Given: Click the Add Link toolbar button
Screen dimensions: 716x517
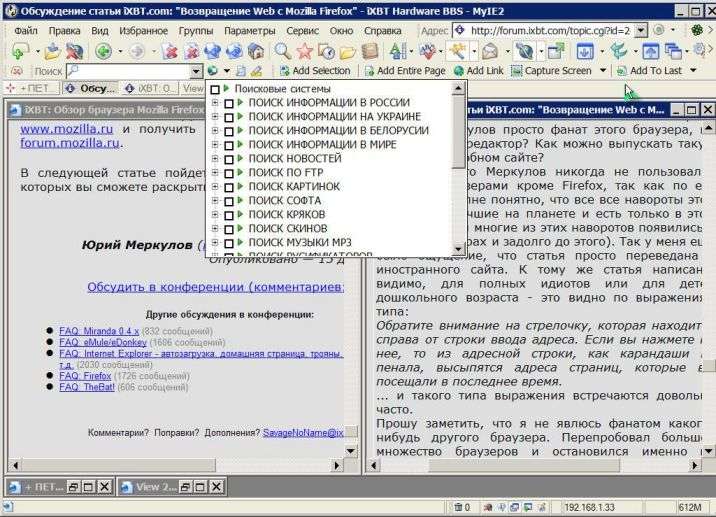Looking at the screenshot, I should pos(478,71).
